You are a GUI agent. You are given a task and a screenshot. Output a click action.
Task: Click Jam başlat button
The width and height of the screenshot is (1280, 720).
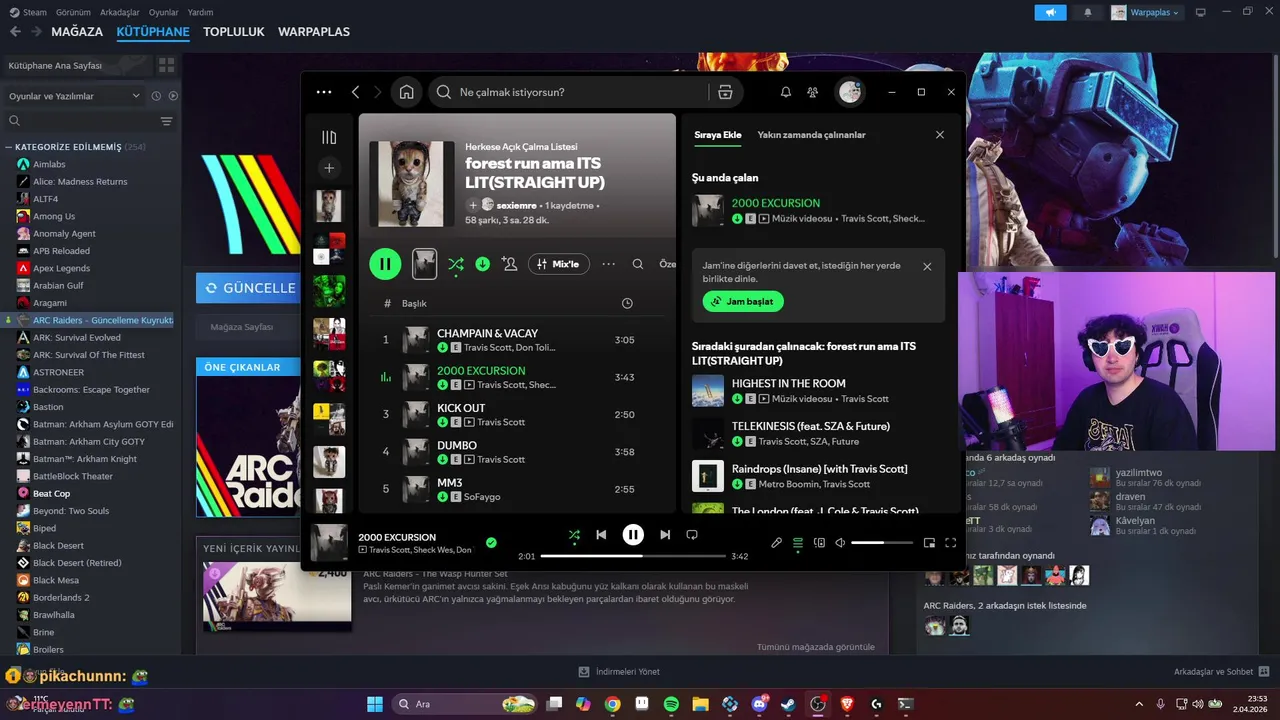coord(743,301)
